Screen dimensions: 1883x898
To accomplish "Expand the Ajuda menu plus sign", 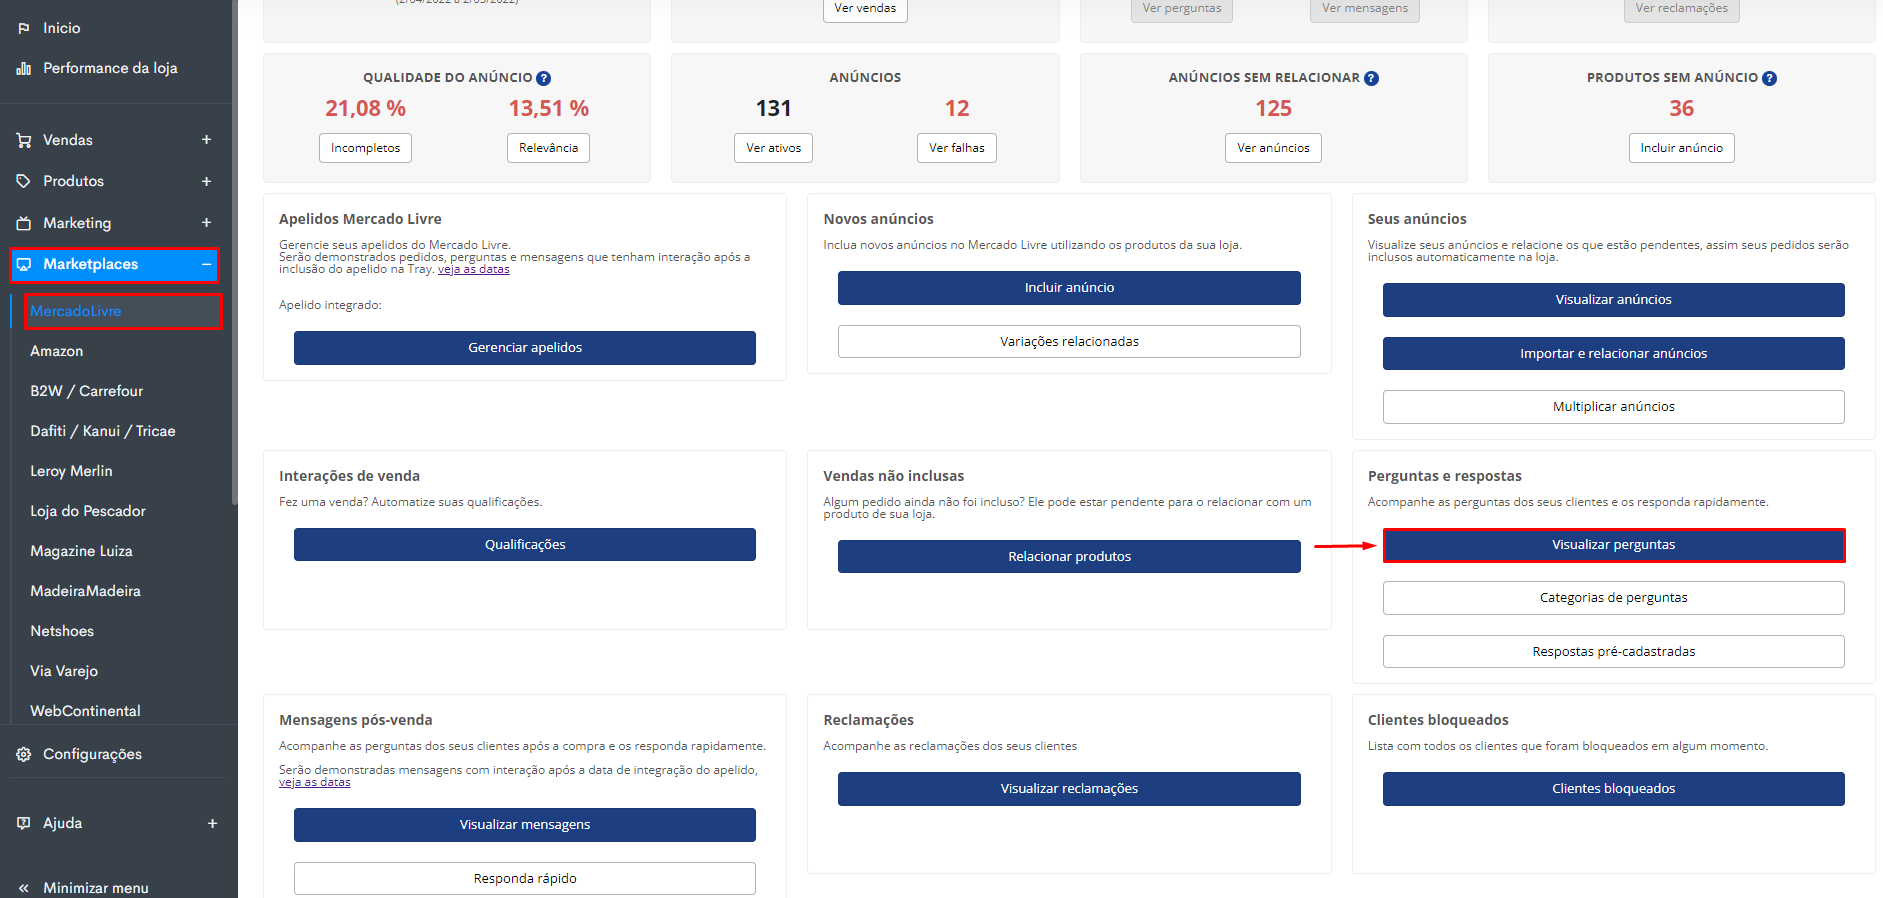I will (212, 823).
